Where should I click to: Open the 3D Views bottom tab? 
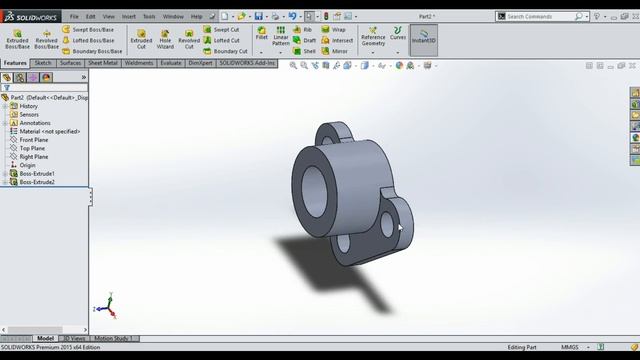74,338
